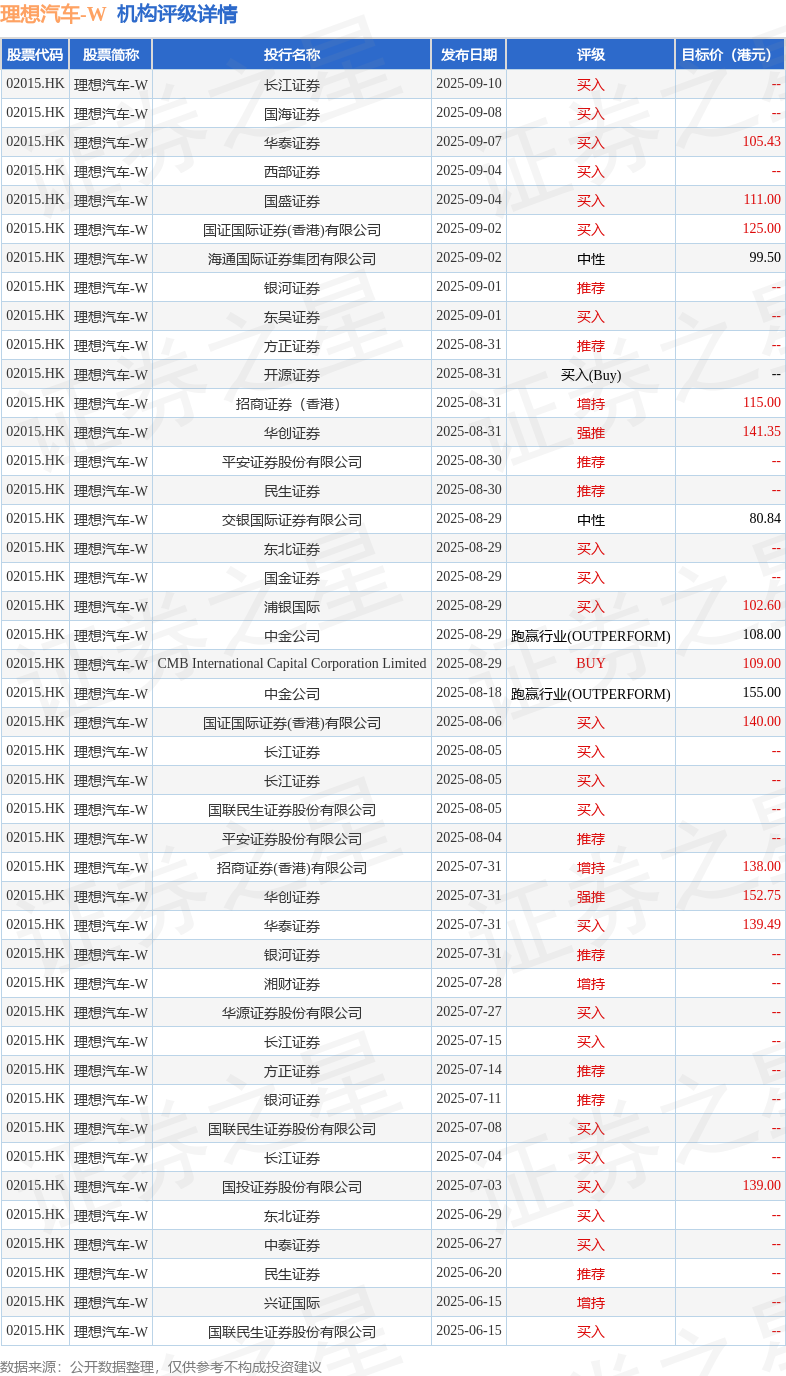Select the 国海证券 cell

click(x=292, y=114)
